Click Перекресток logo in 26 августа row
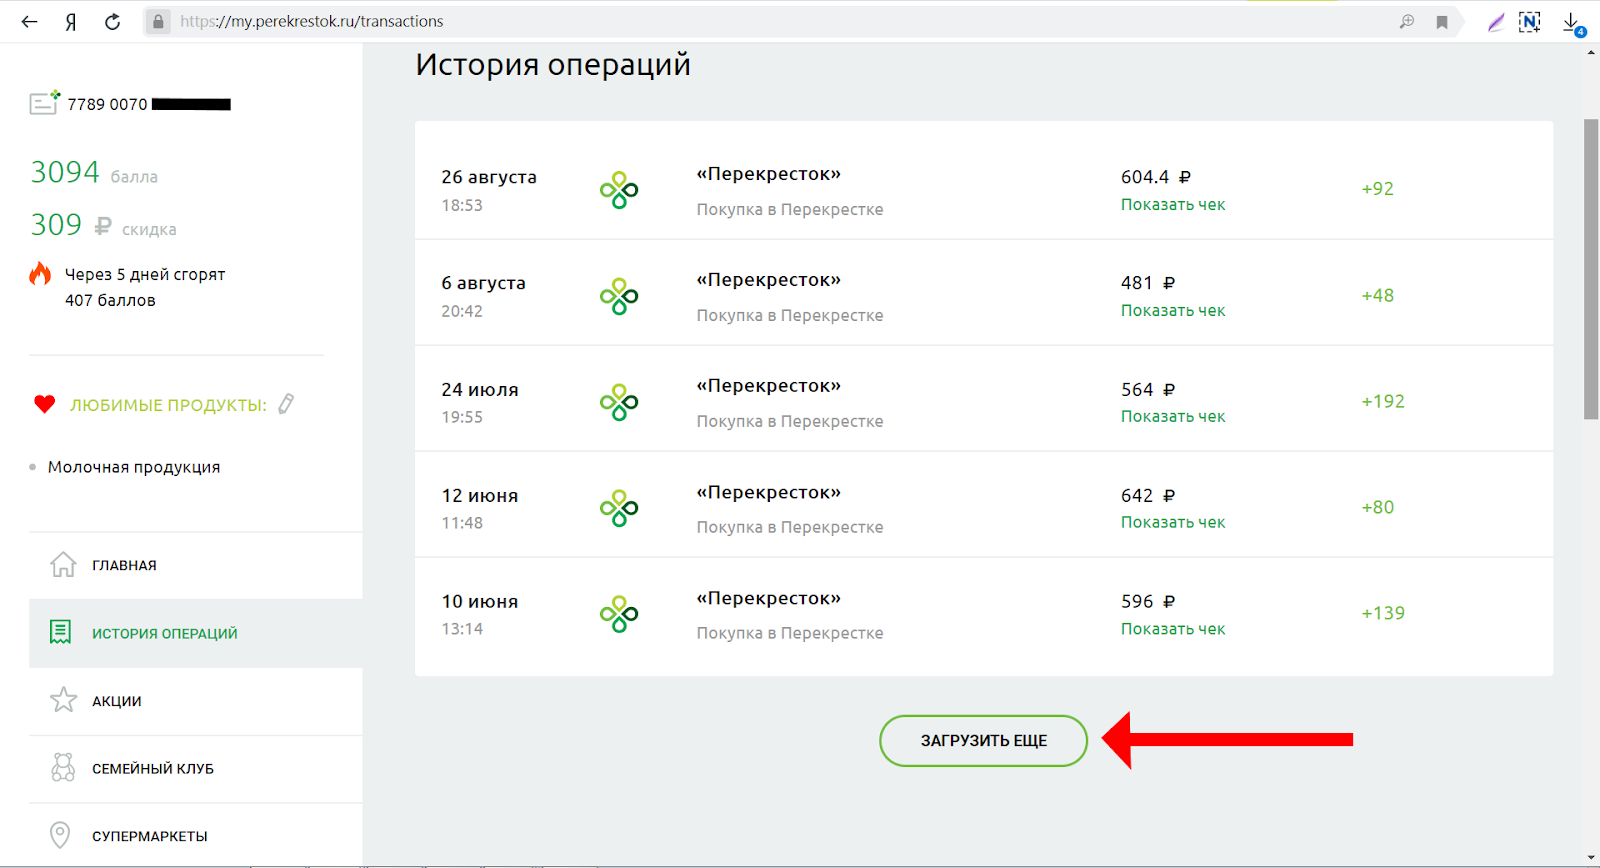Screen dimensions: 1600x868 pyautogui.click(x=619, y=190)
